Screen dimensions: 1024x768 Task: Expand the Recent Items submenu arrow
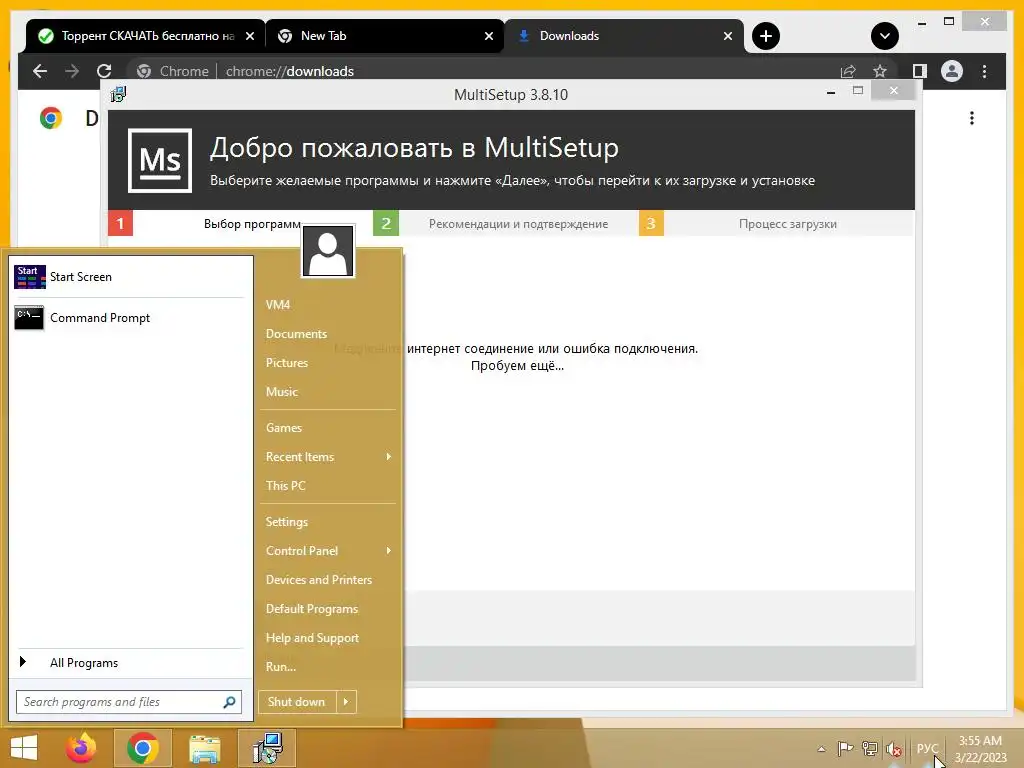coord(389,456)
